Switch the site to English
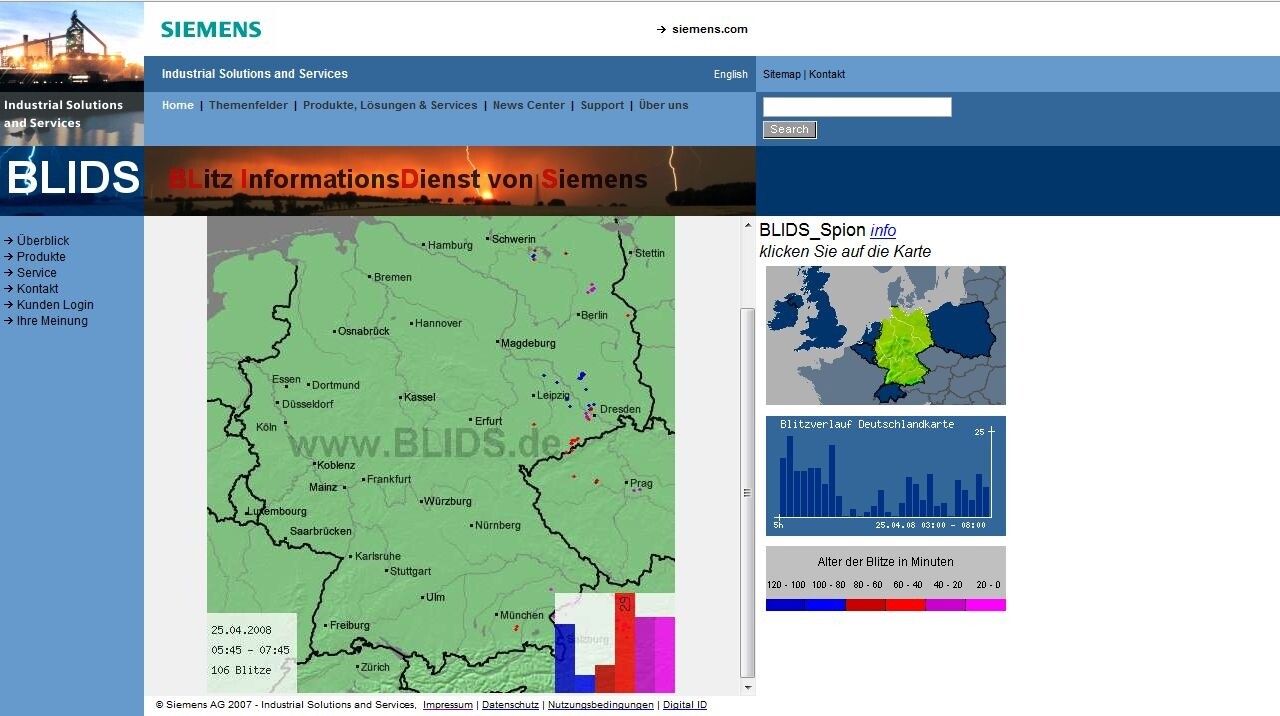The image size is (1280, 716). pos(730,74)
